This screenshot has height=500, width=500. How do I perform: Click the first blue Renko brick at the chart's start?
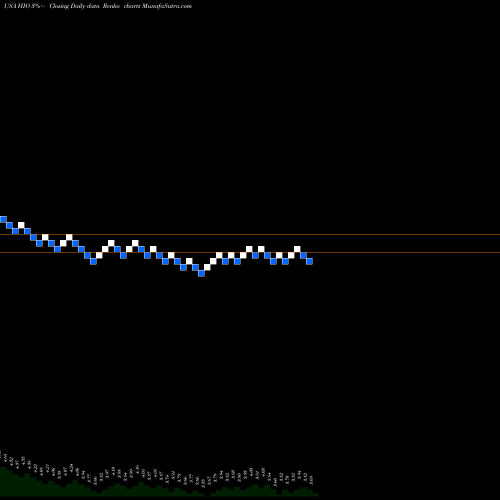[x=3, y=219]
